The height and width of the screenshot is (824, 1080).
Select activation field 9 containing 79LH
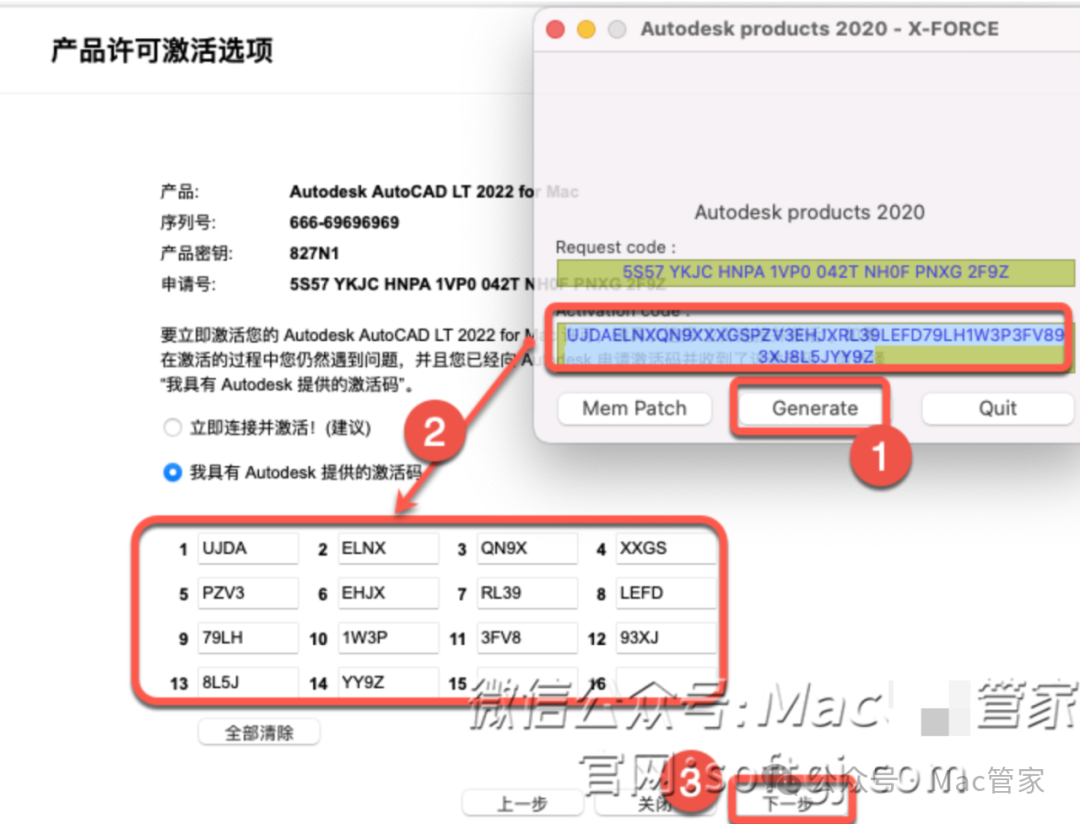tap(248, 638)
